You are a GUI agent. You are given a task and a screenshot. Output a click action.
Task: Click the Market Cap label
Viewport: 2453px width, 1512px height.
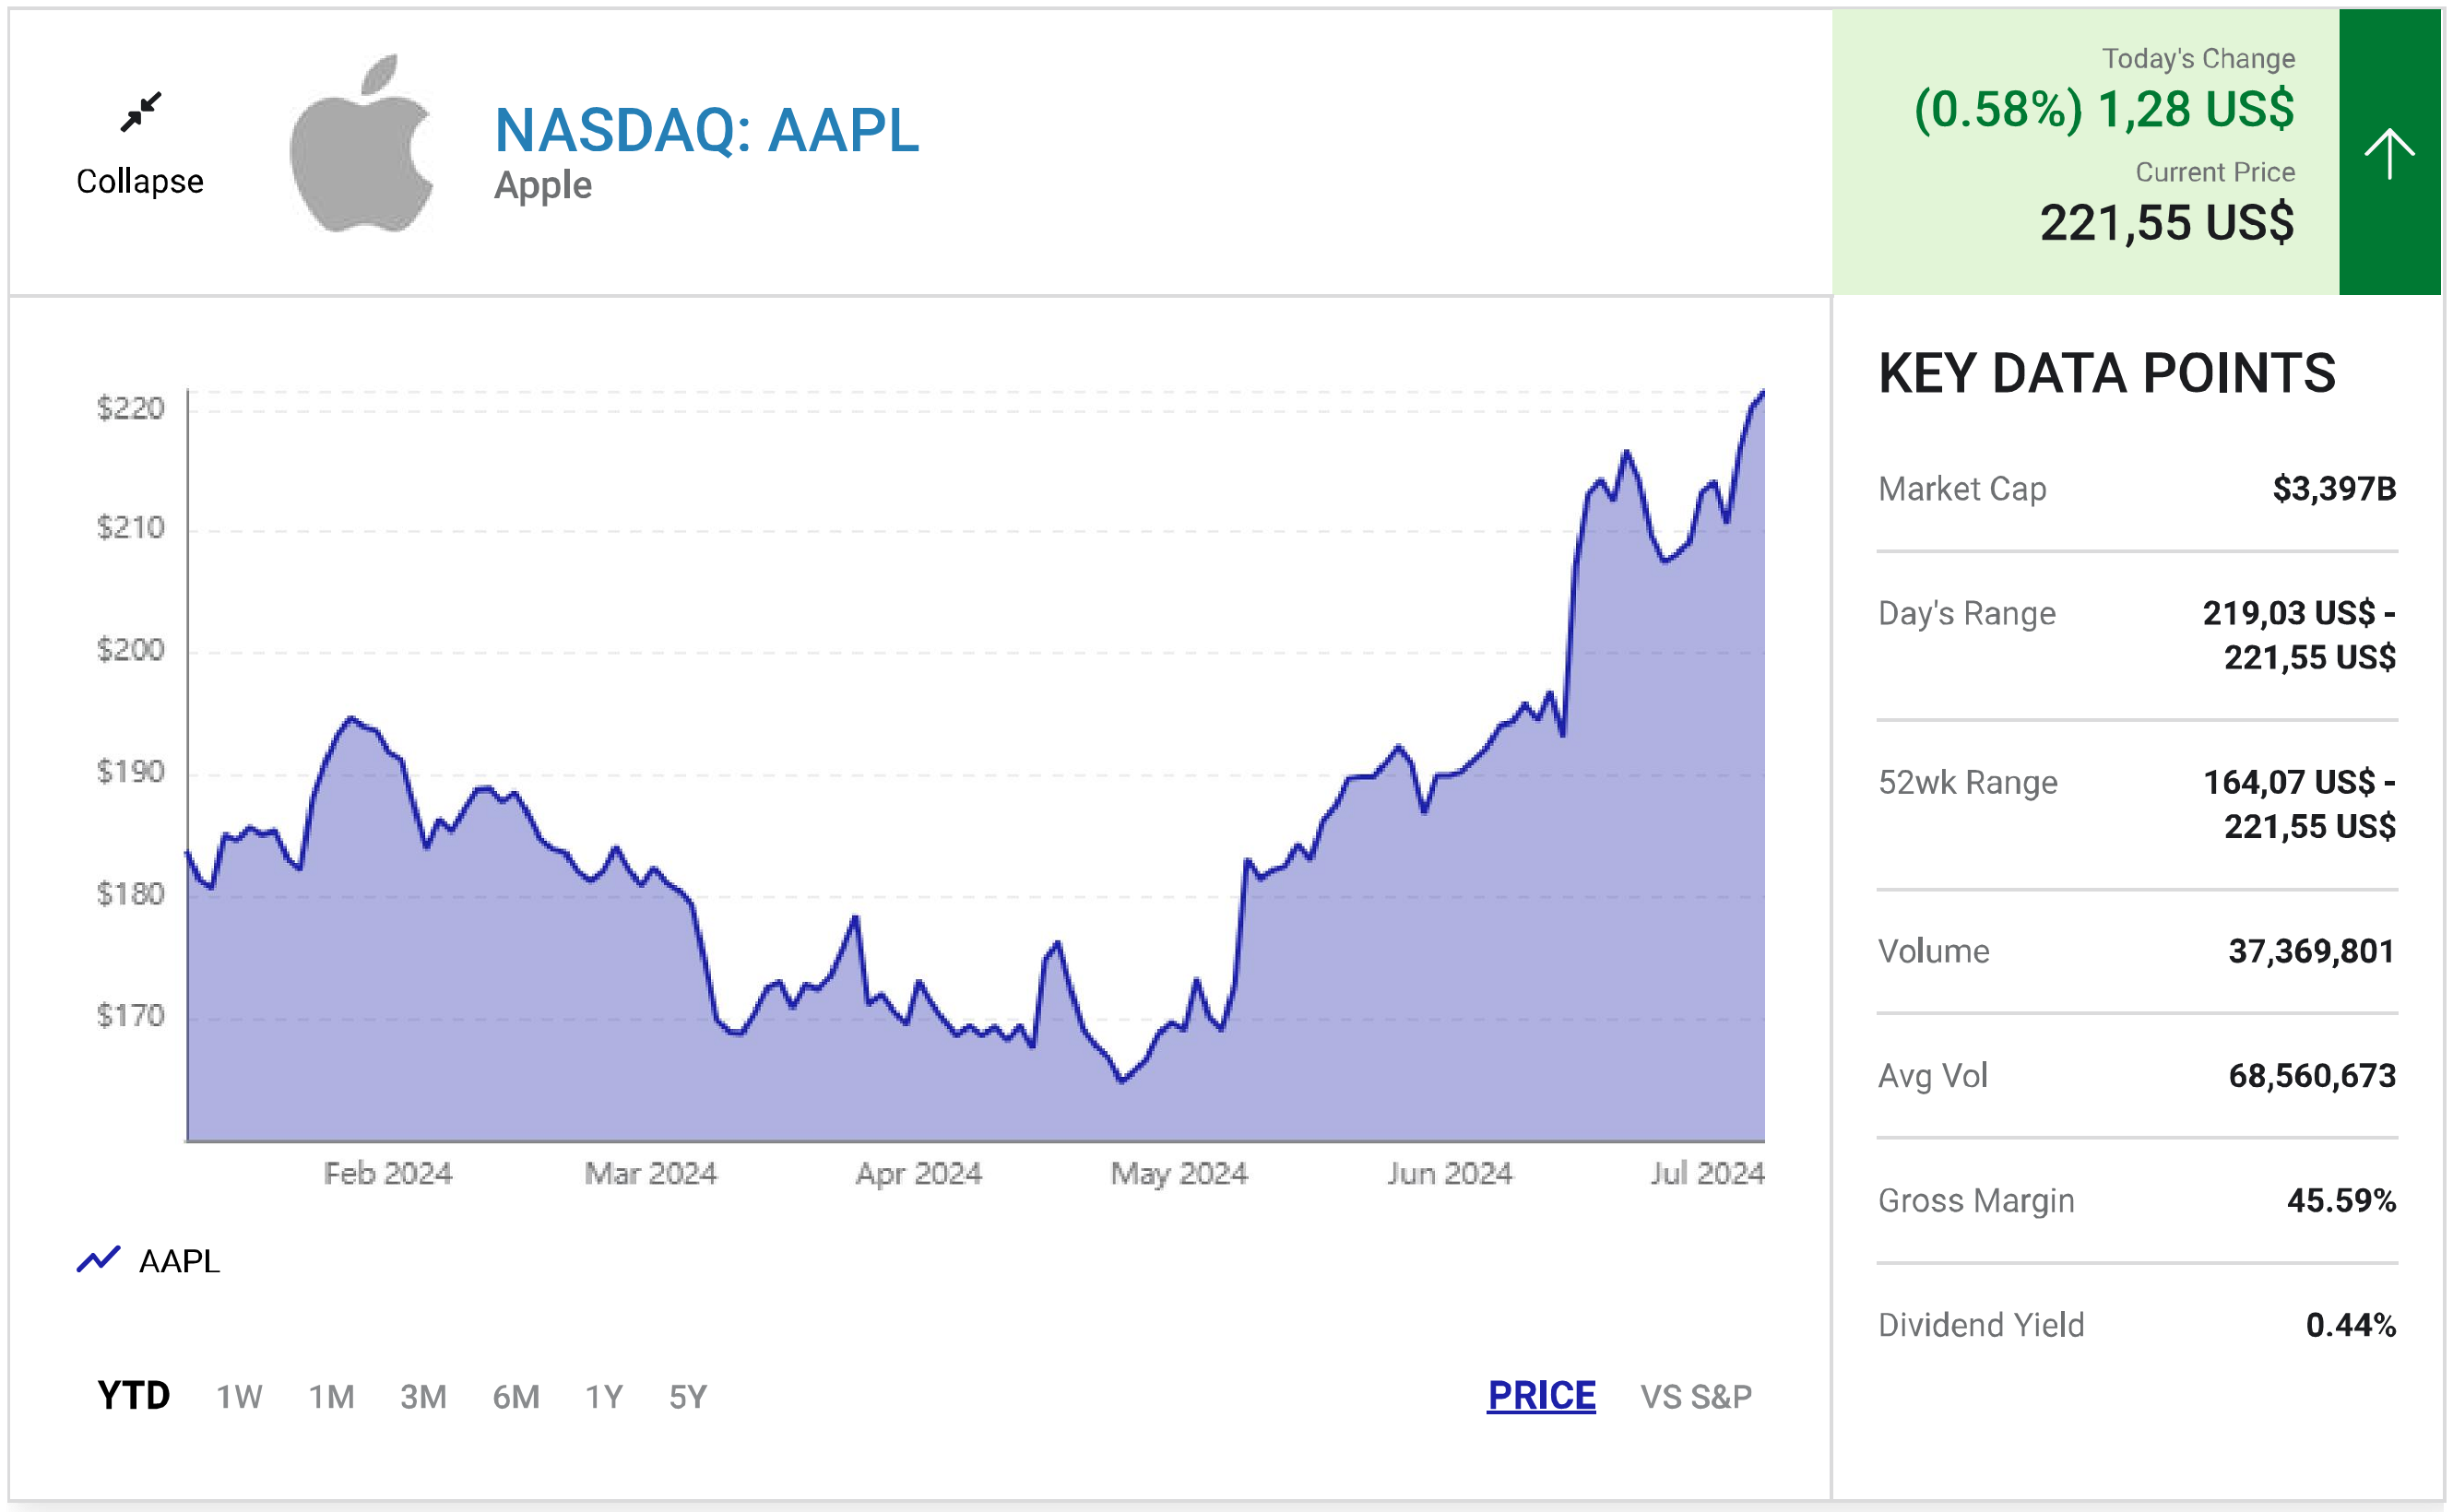[x=1962, y=489]
